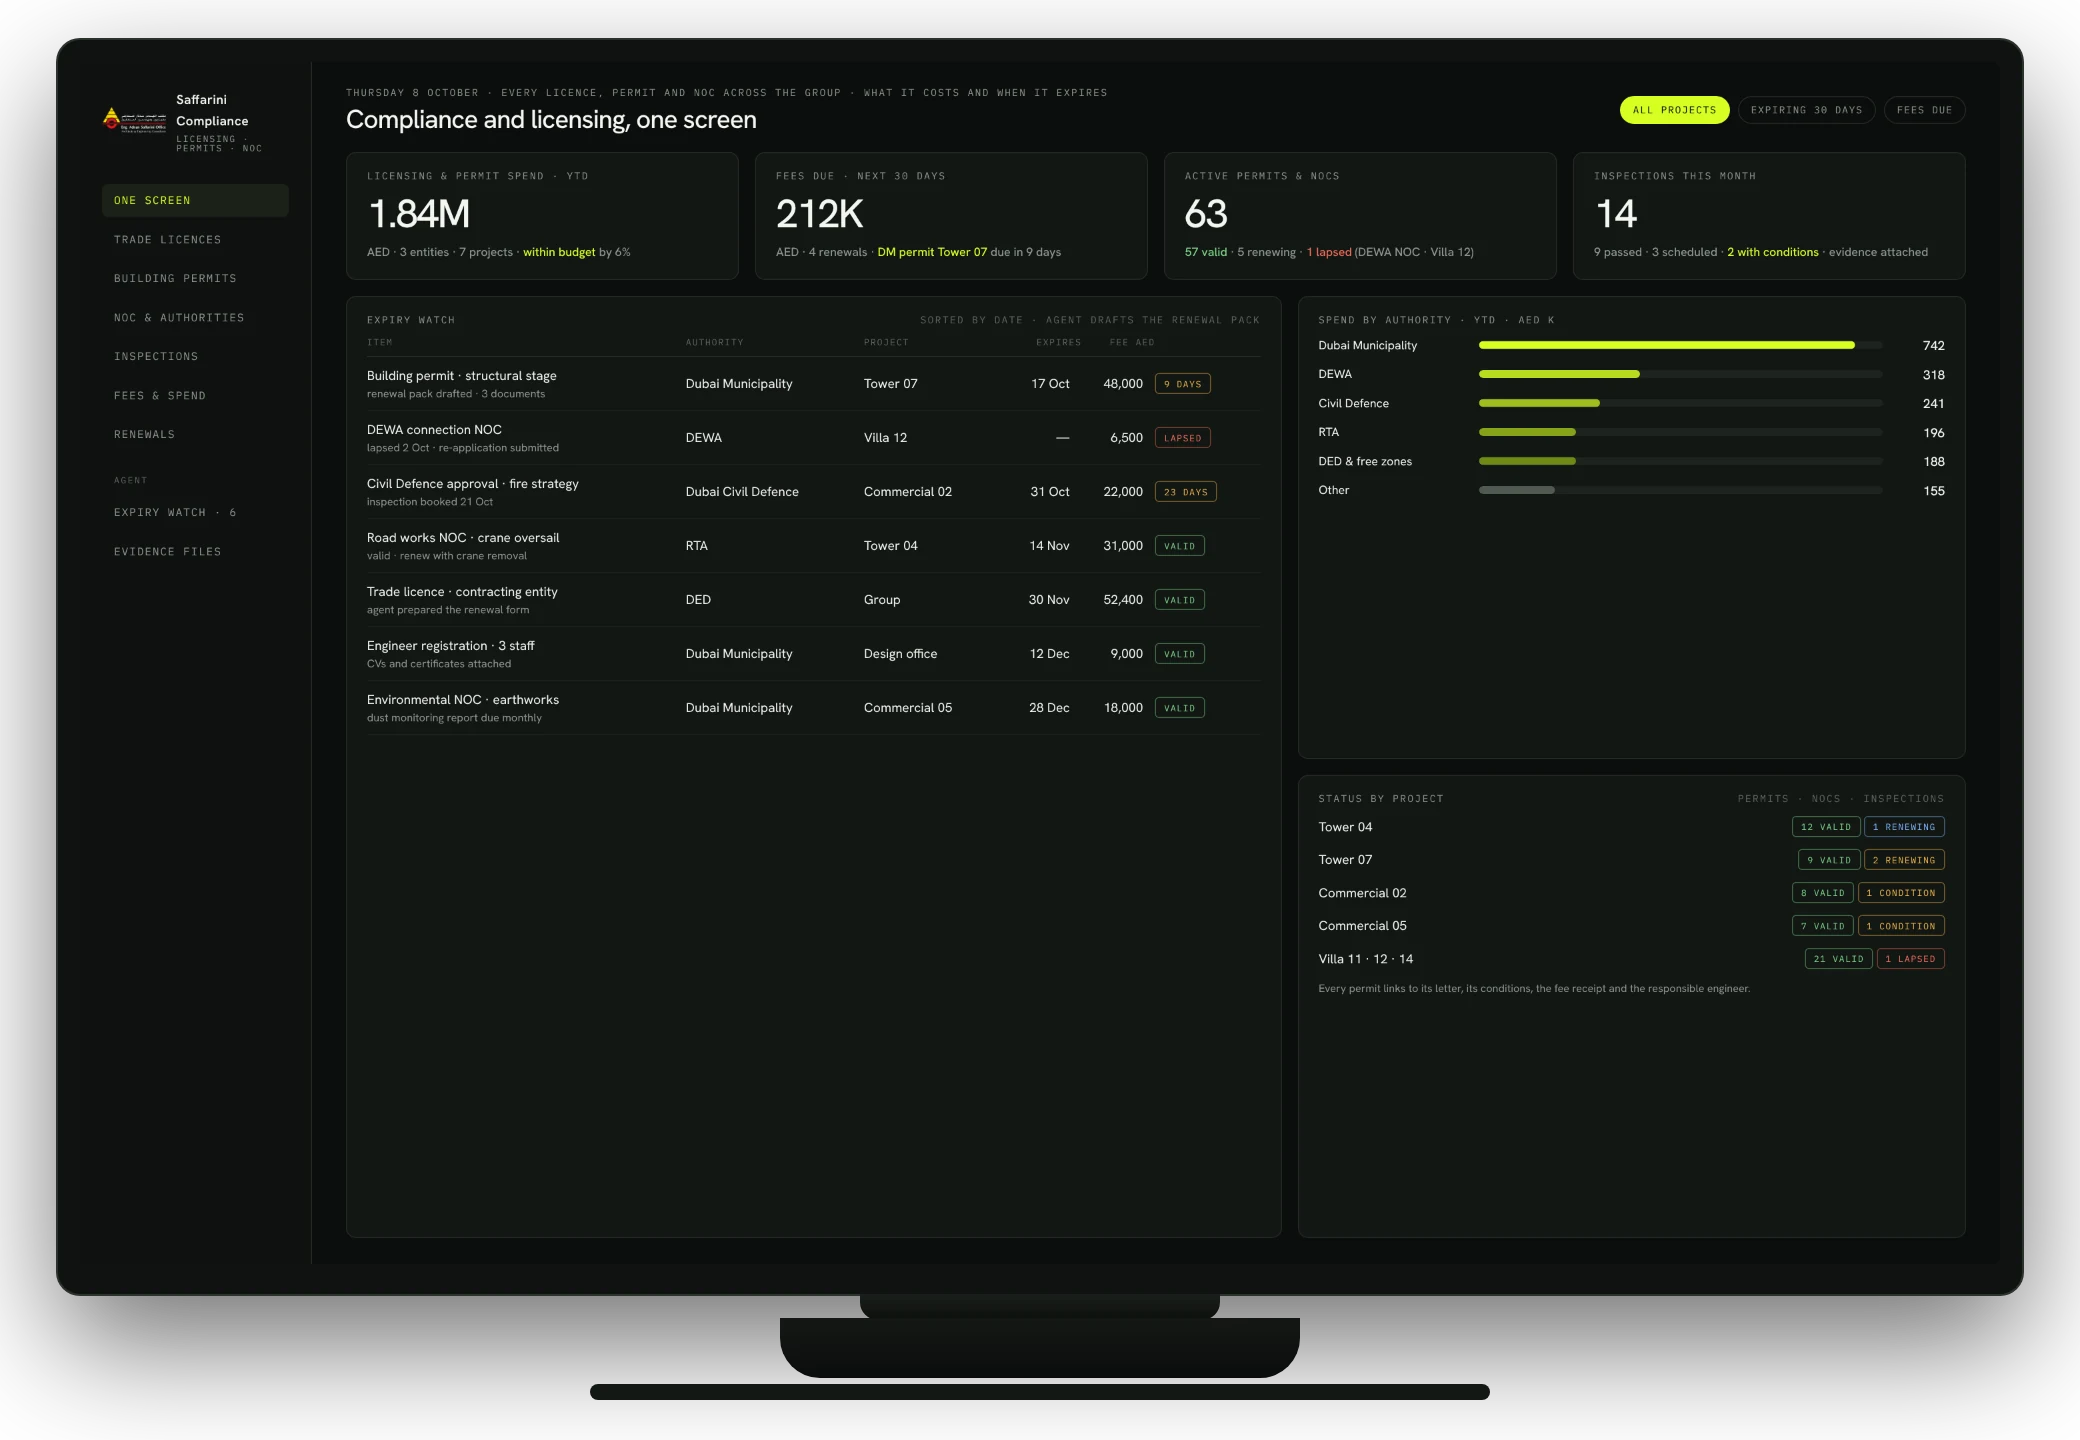Click Tower 07 2 RENEWING badge

click(x=1904, y=860)
